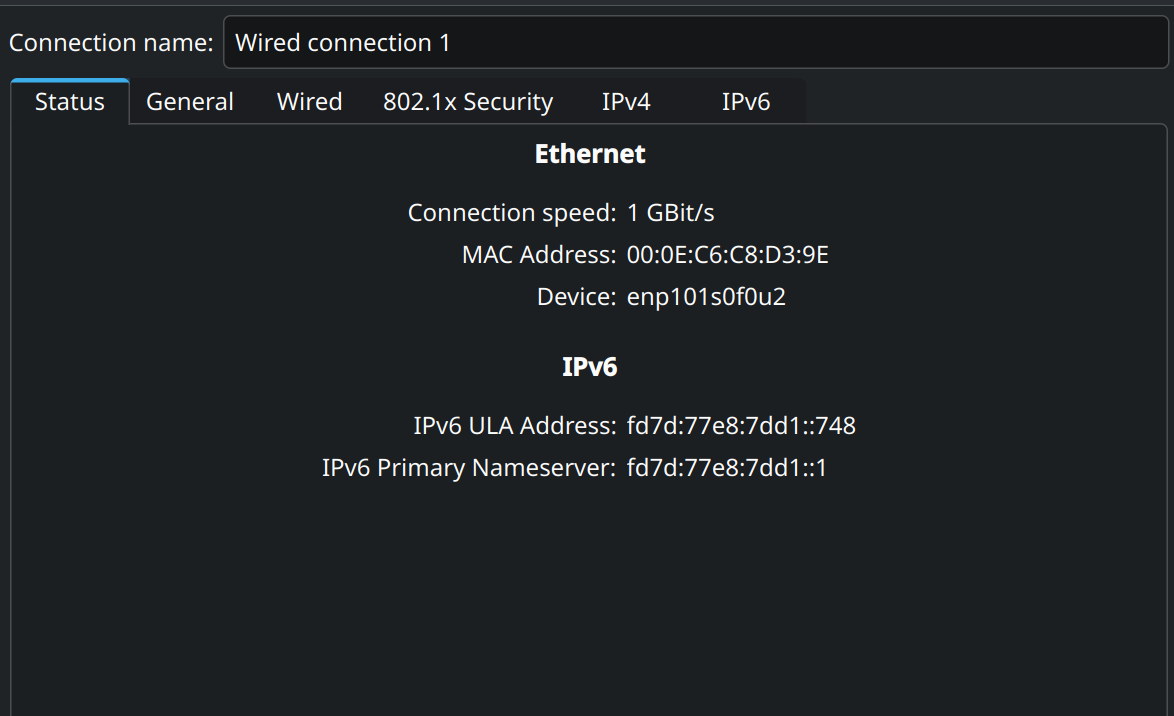Click the MAC address value 00:0E:C6:C8:D3:9E
The height and width of the screenshot is (716, 1174).
pyautogui.click(x=727, y=255)
